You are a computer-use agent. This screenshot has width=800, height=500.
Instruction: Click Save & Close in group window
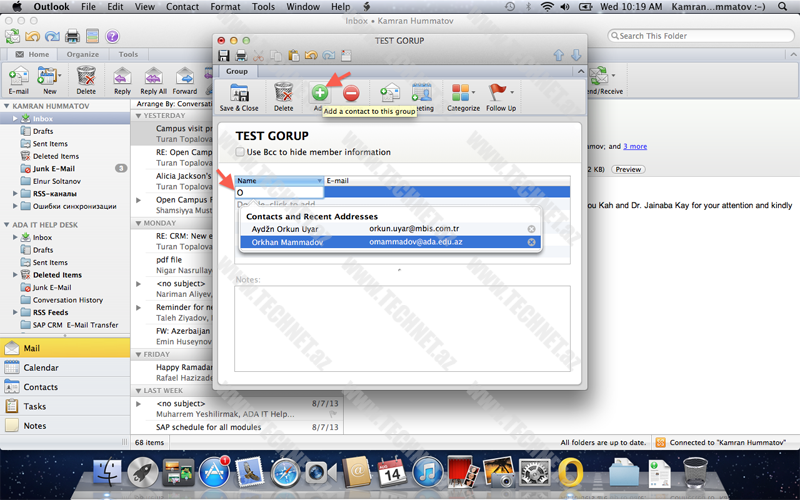click(x=239, y=97)
